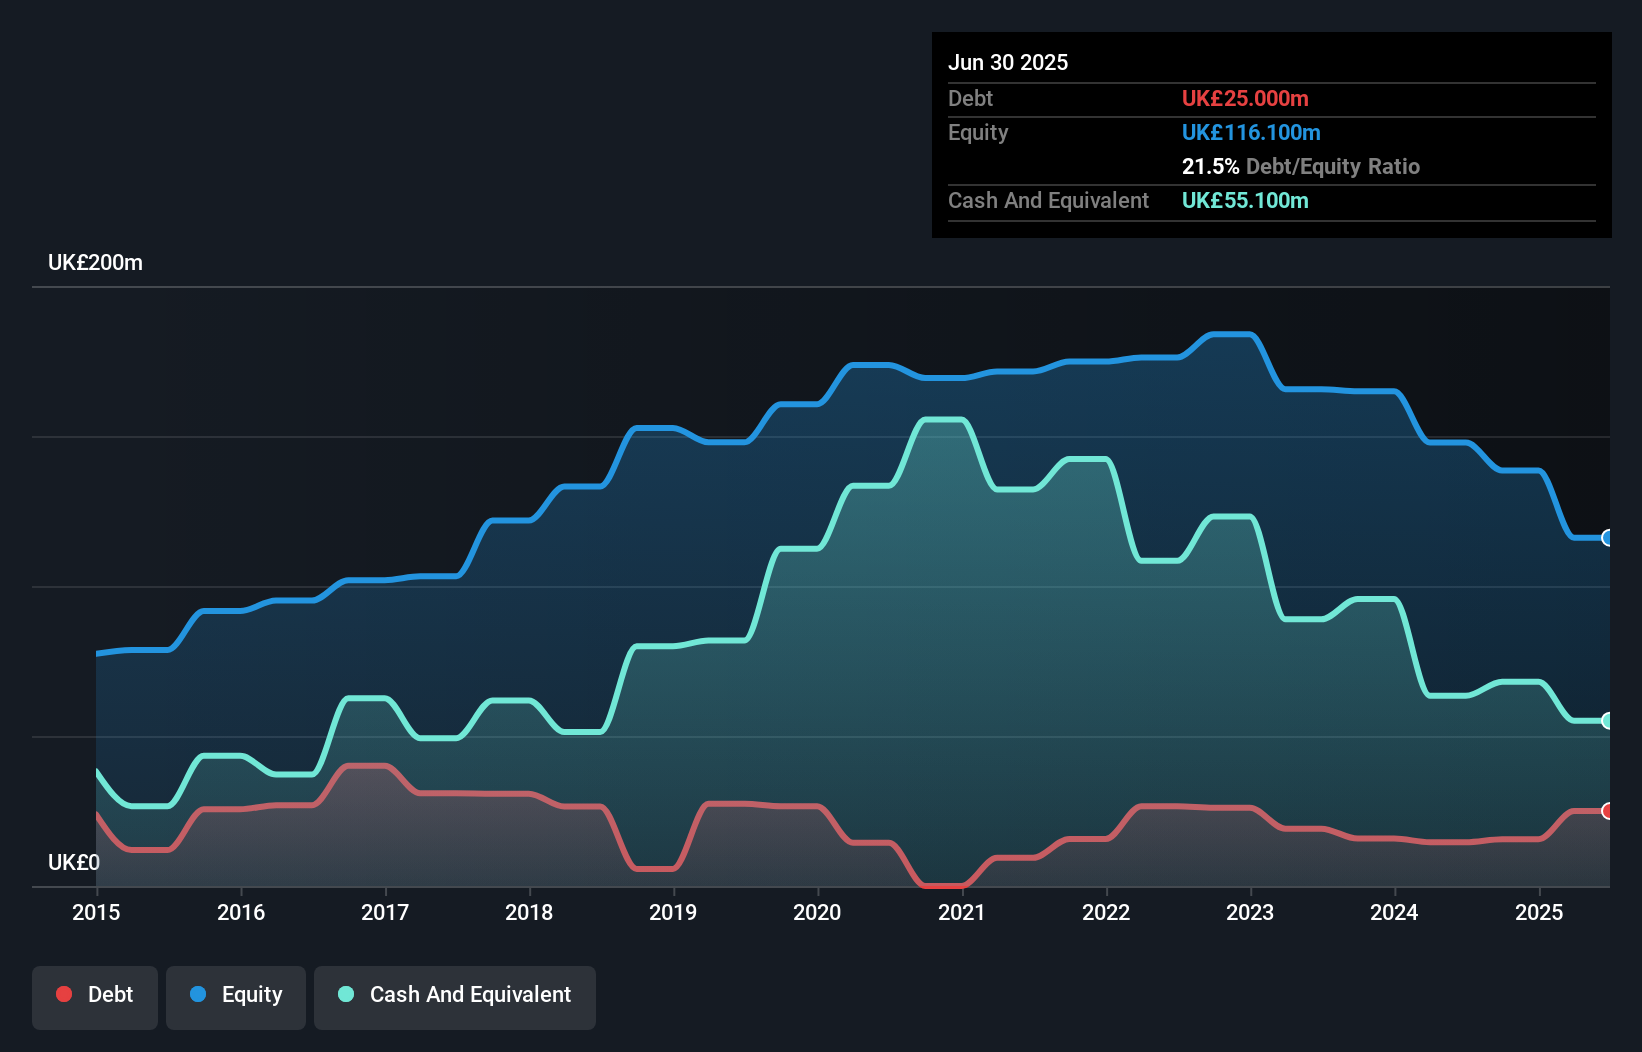Click the teal Cash And Equivalent legend dot

[x=345, y=994]
